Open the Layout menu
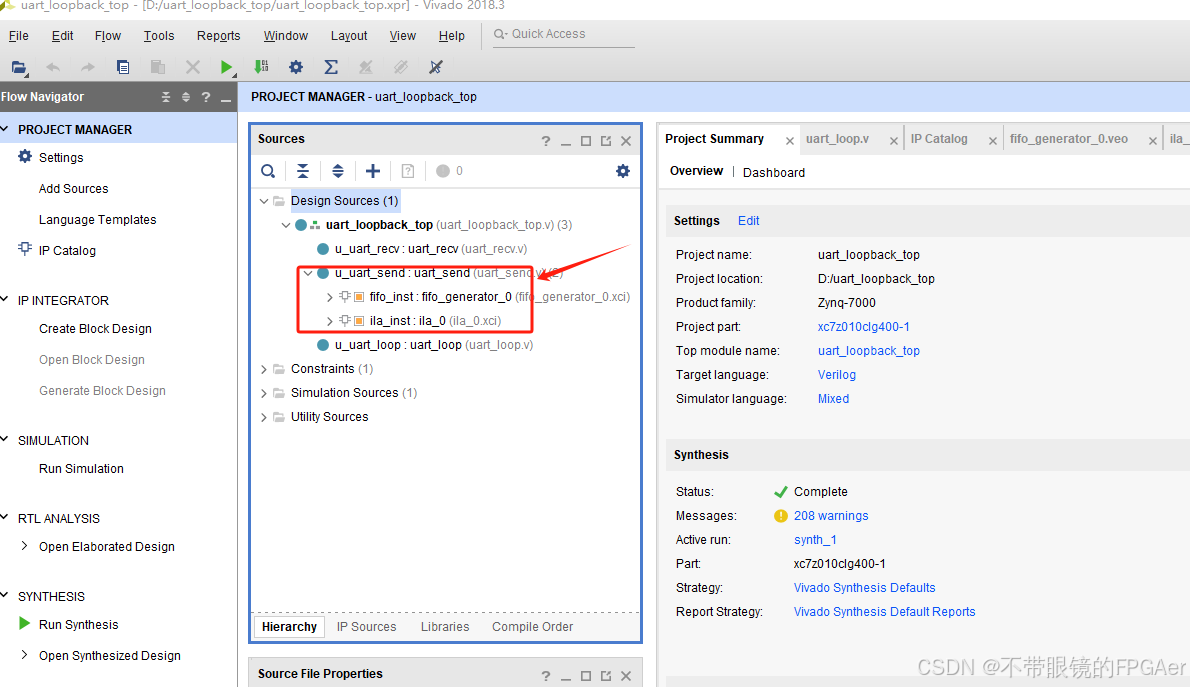Viewport: 1190px width, 687px height. click(349, 36)
